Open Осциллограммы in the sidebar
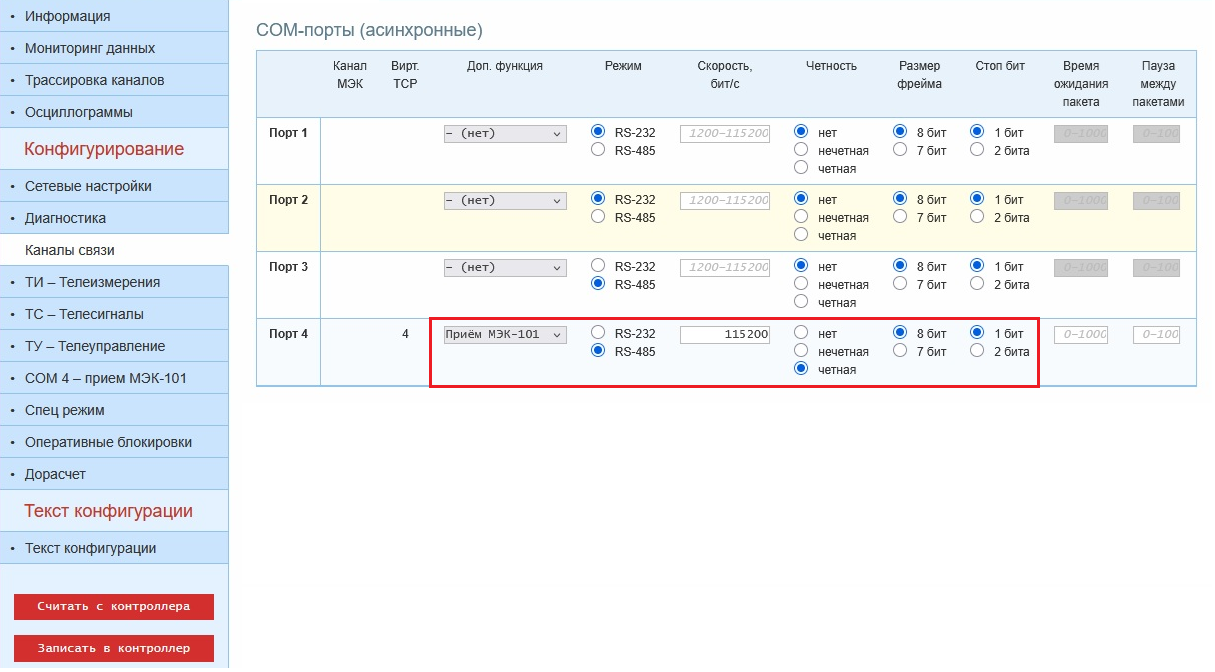Screen dimensions: 1215x672 click(79, 112)
